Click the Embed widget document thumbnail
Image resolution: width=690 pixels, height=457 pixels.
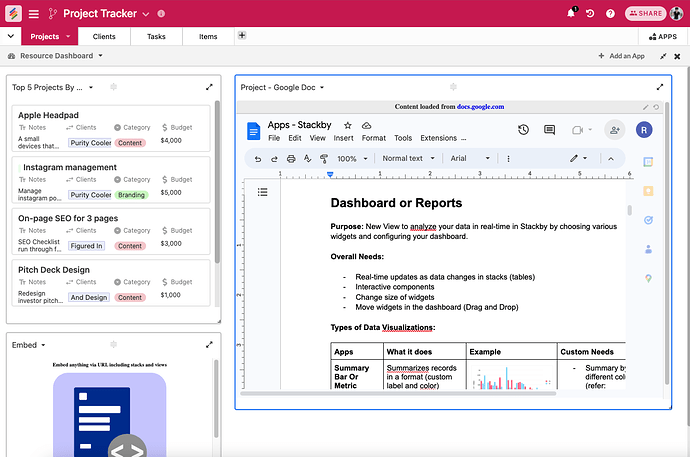pos(110,415)
